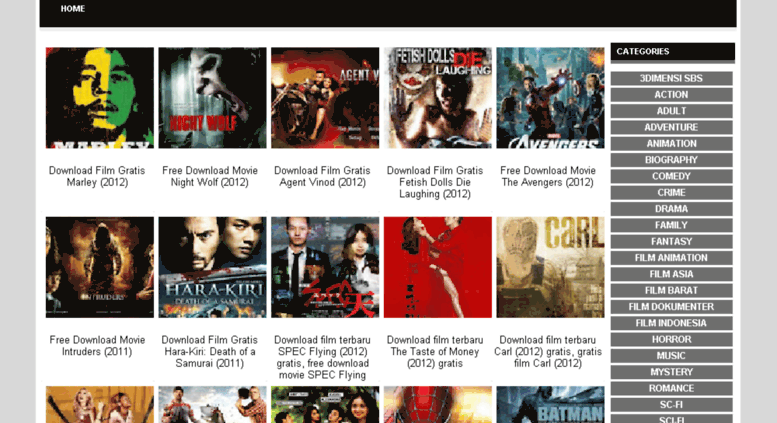The image size is (777, 423).
Task: Follow link Free Download Movie Intruders (2011)
Action: (97, 346)
